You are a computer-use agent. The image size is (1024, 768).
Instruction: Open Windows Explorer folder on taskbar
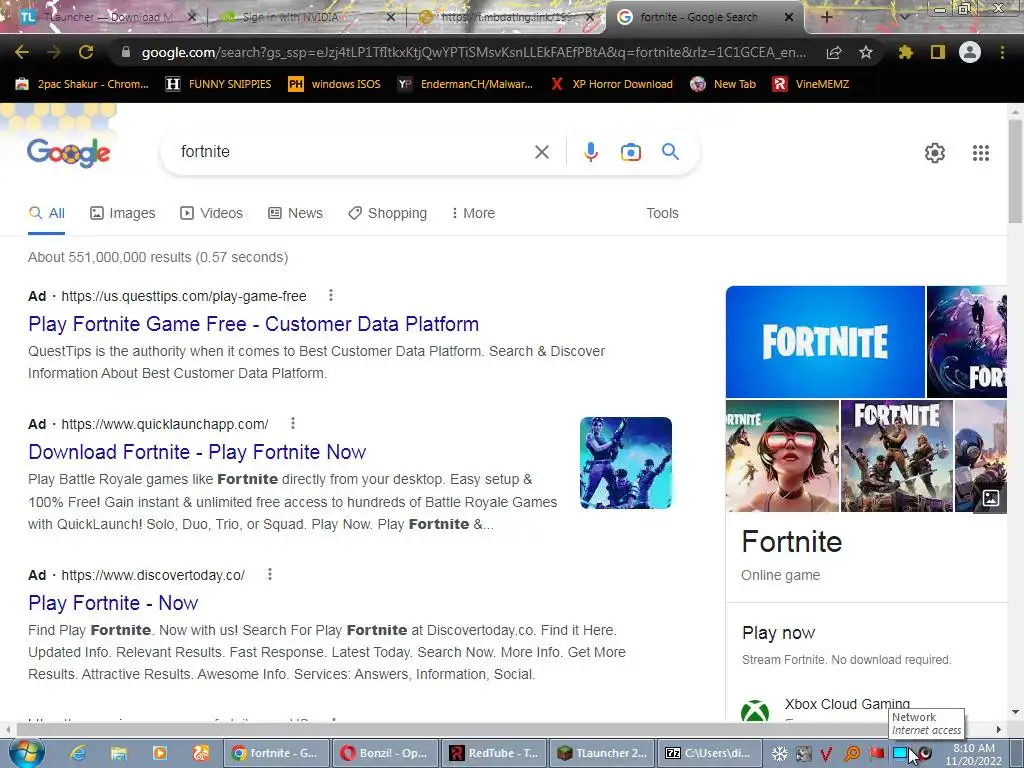119,753
